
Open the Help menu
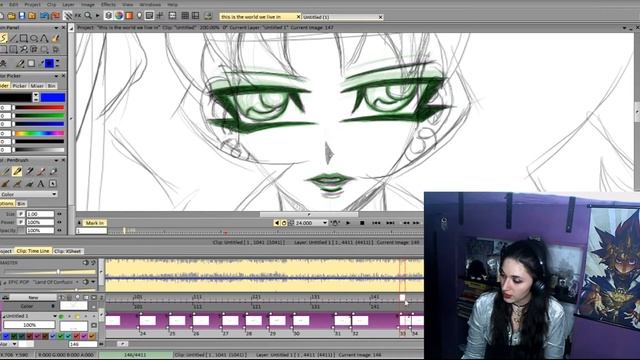(173, 4)
